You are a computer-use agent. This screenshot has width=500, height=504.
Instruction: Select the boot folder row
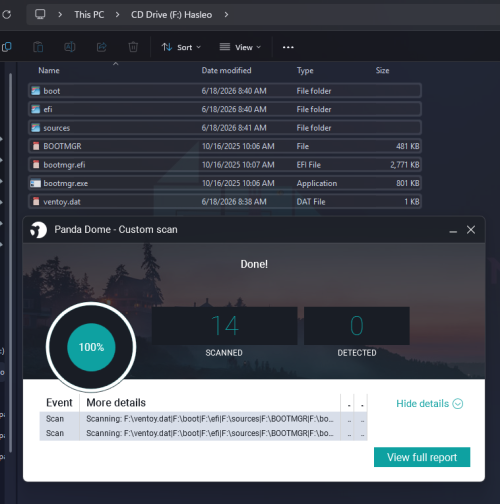(225, 91)
